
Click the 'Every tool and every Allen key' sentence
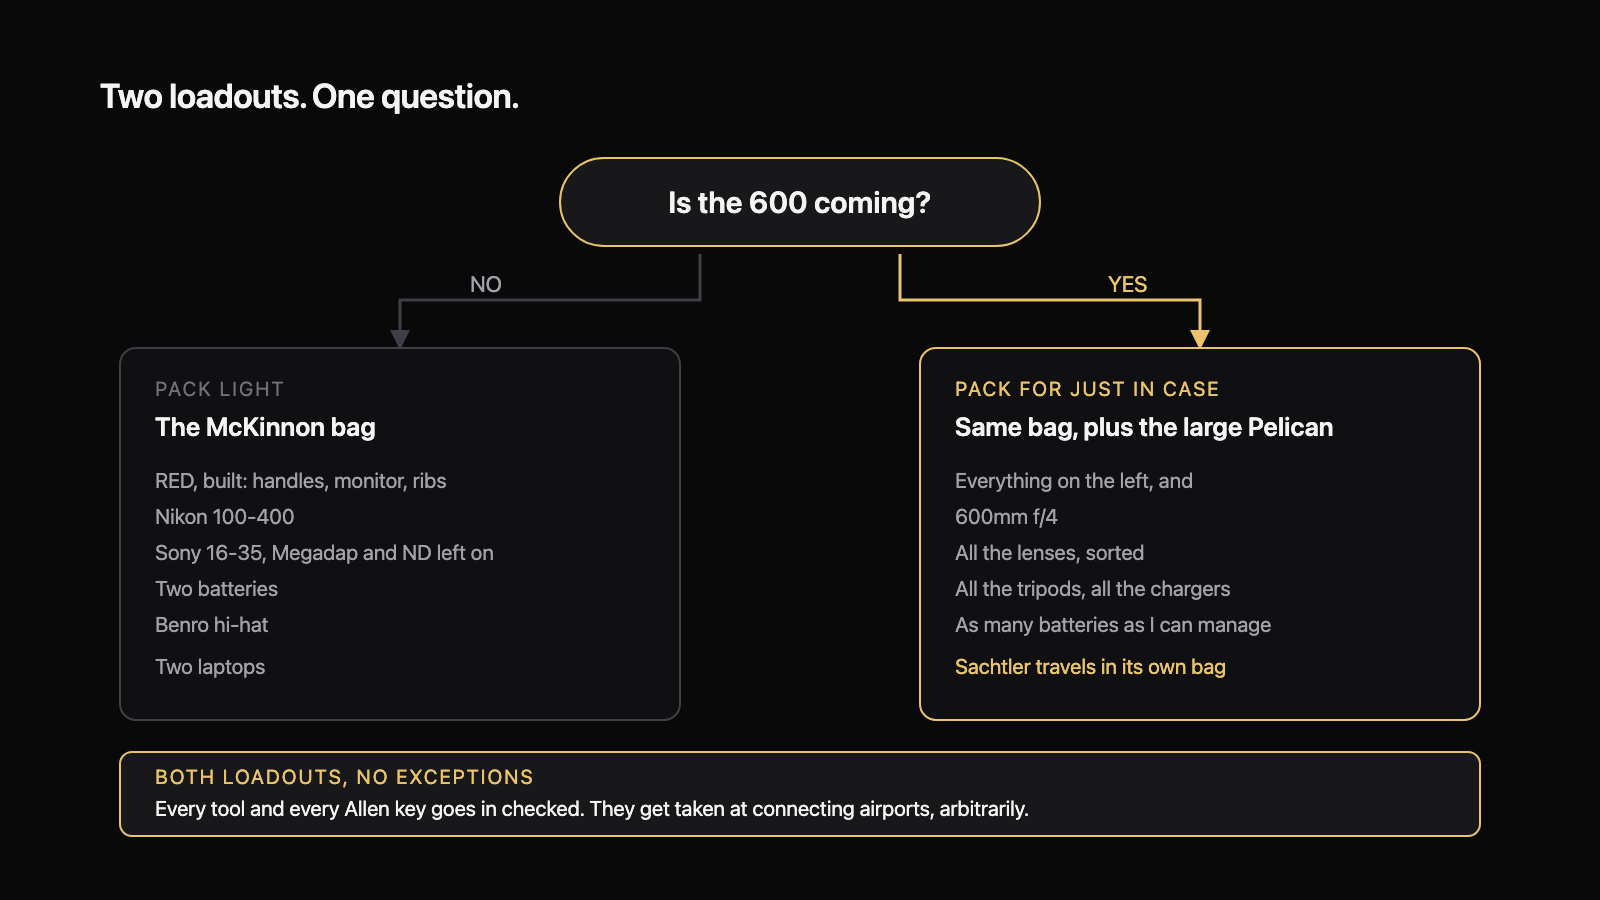click(591, 809)
